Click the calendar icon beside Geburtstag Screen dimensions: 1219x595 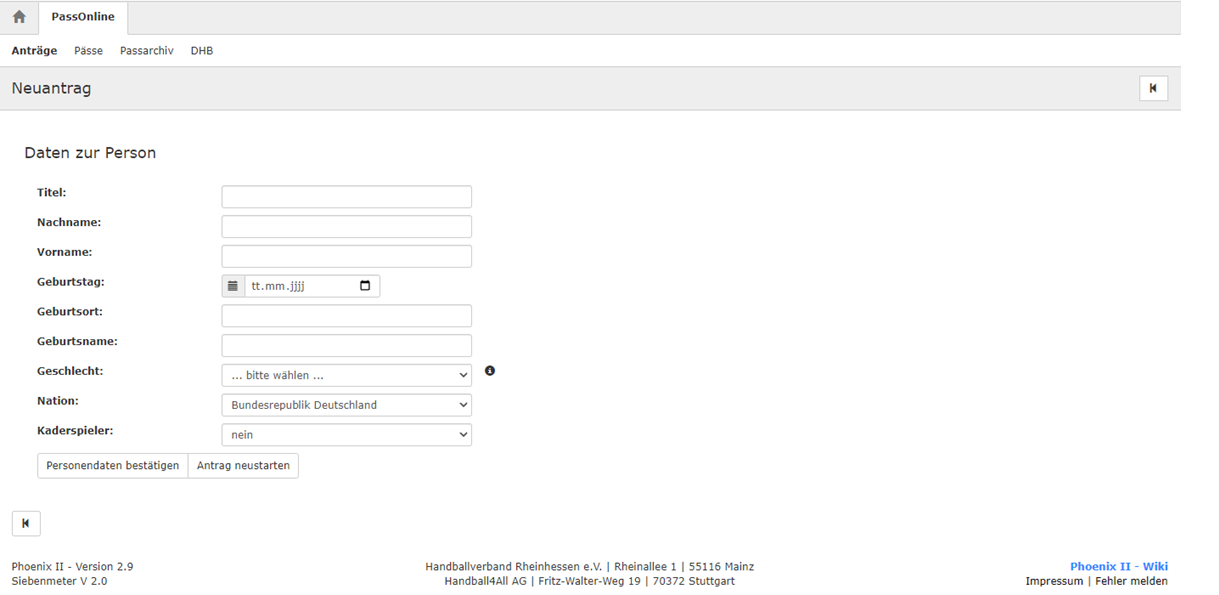click(233, 286)
